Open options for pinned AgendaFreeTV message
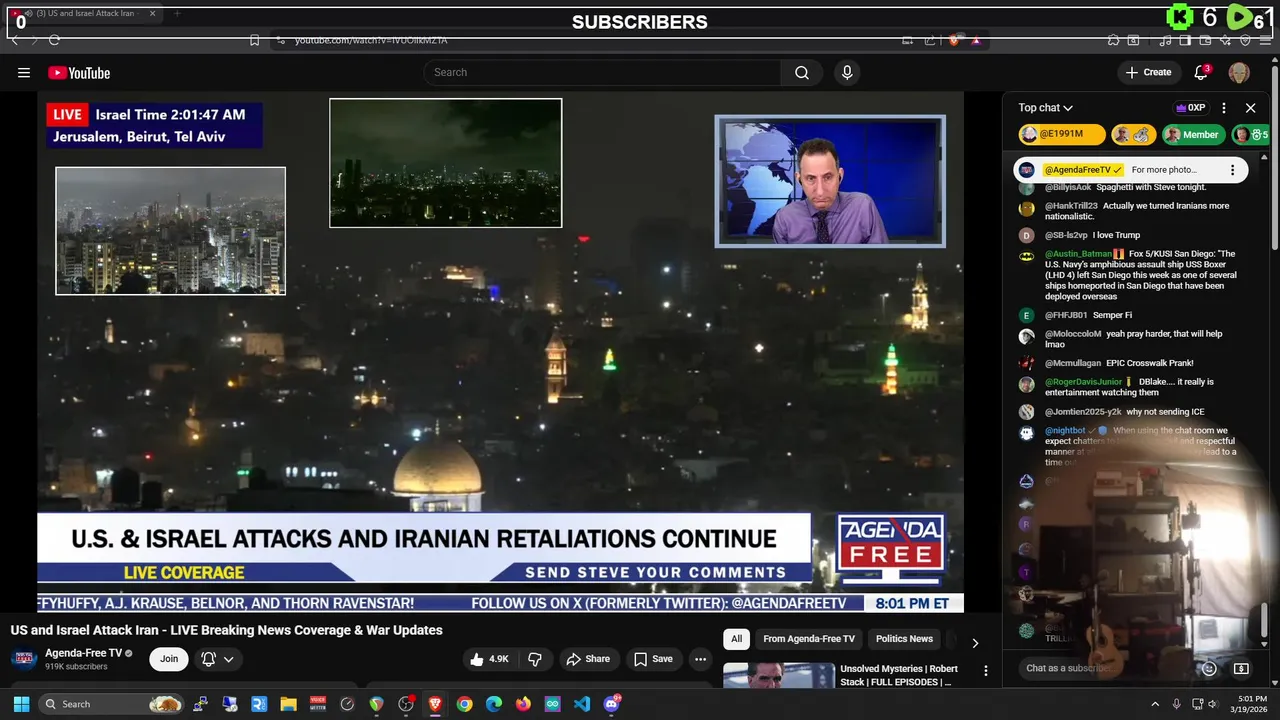The image size is (1280, 720). coord(1232,170)
